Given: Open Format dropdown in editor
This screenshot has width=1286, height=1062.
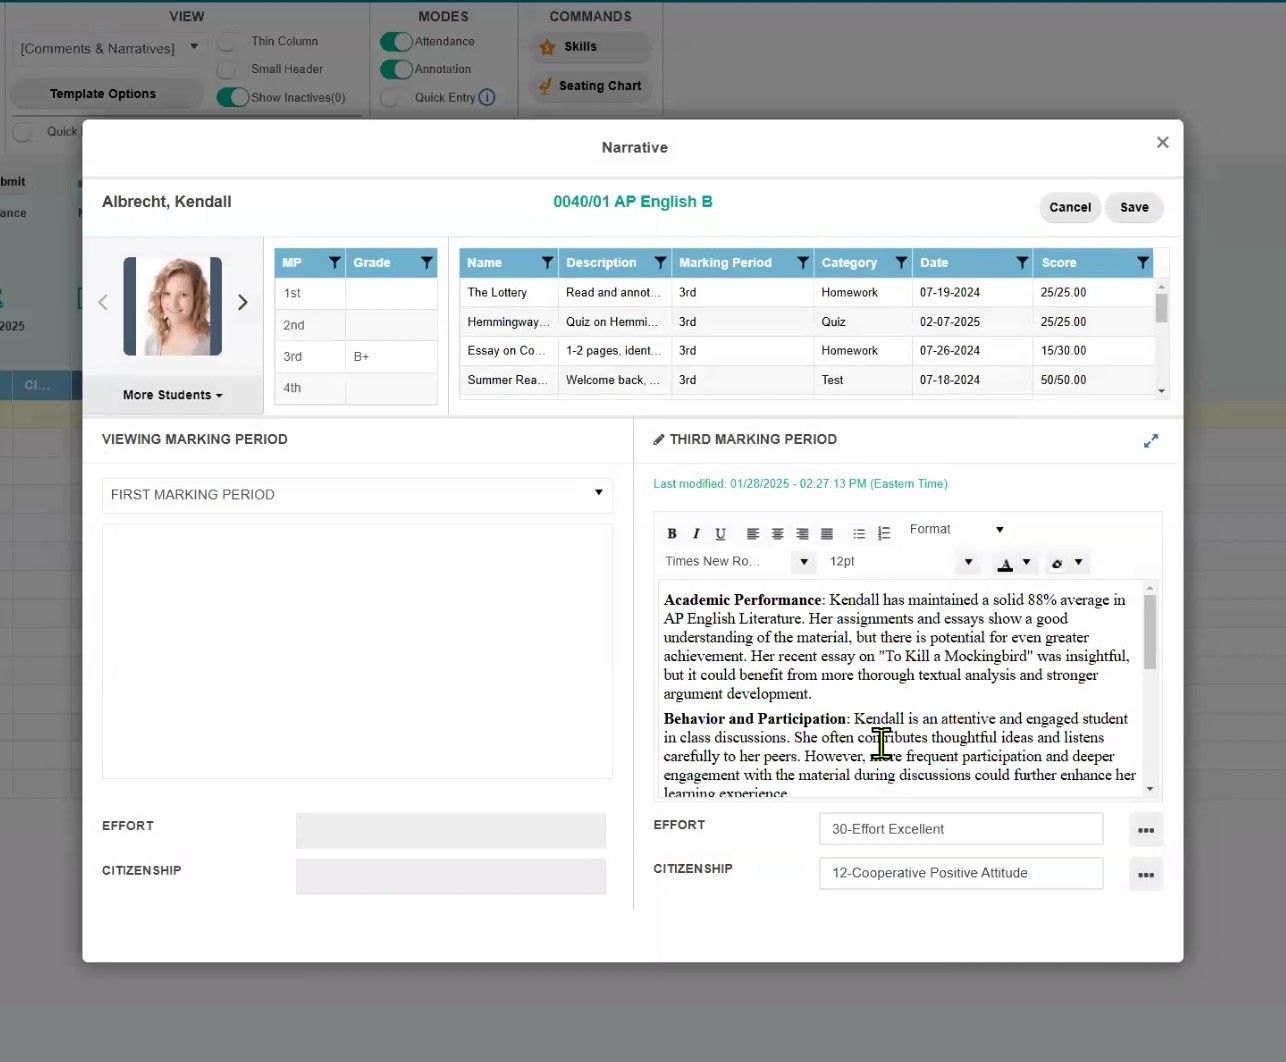Looking at the screenshot, I should 955,530.
